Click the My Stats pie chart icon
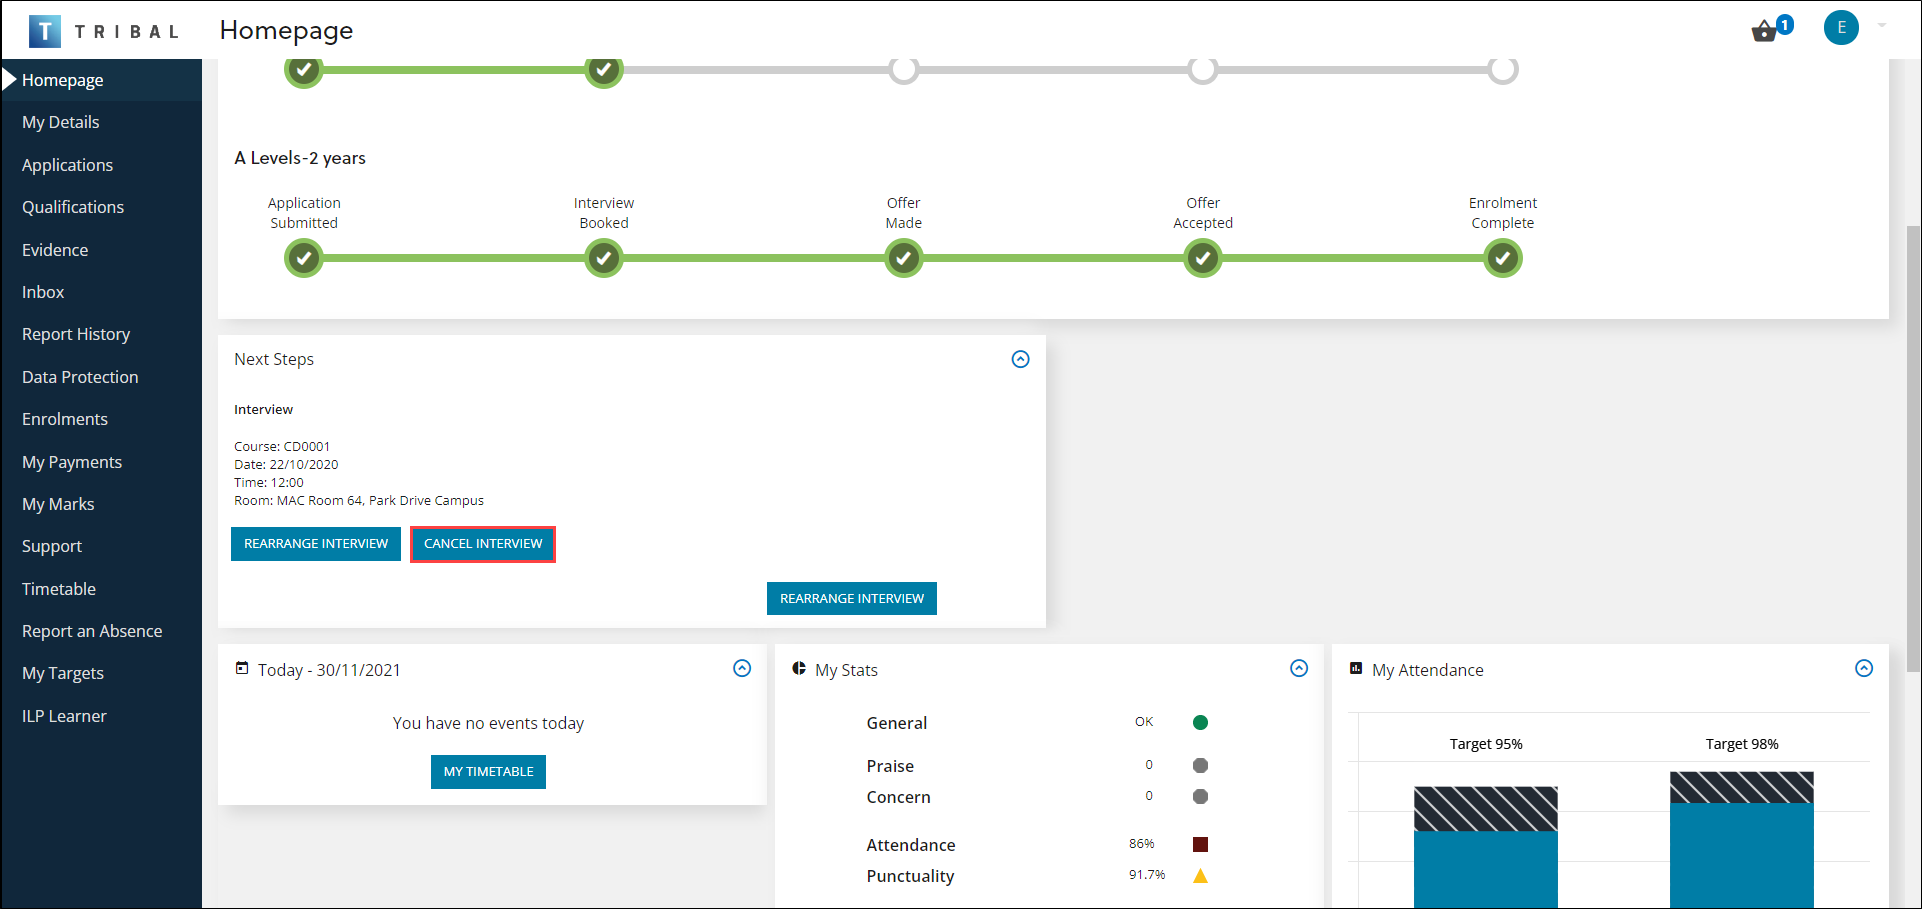 tap(799, 668)
